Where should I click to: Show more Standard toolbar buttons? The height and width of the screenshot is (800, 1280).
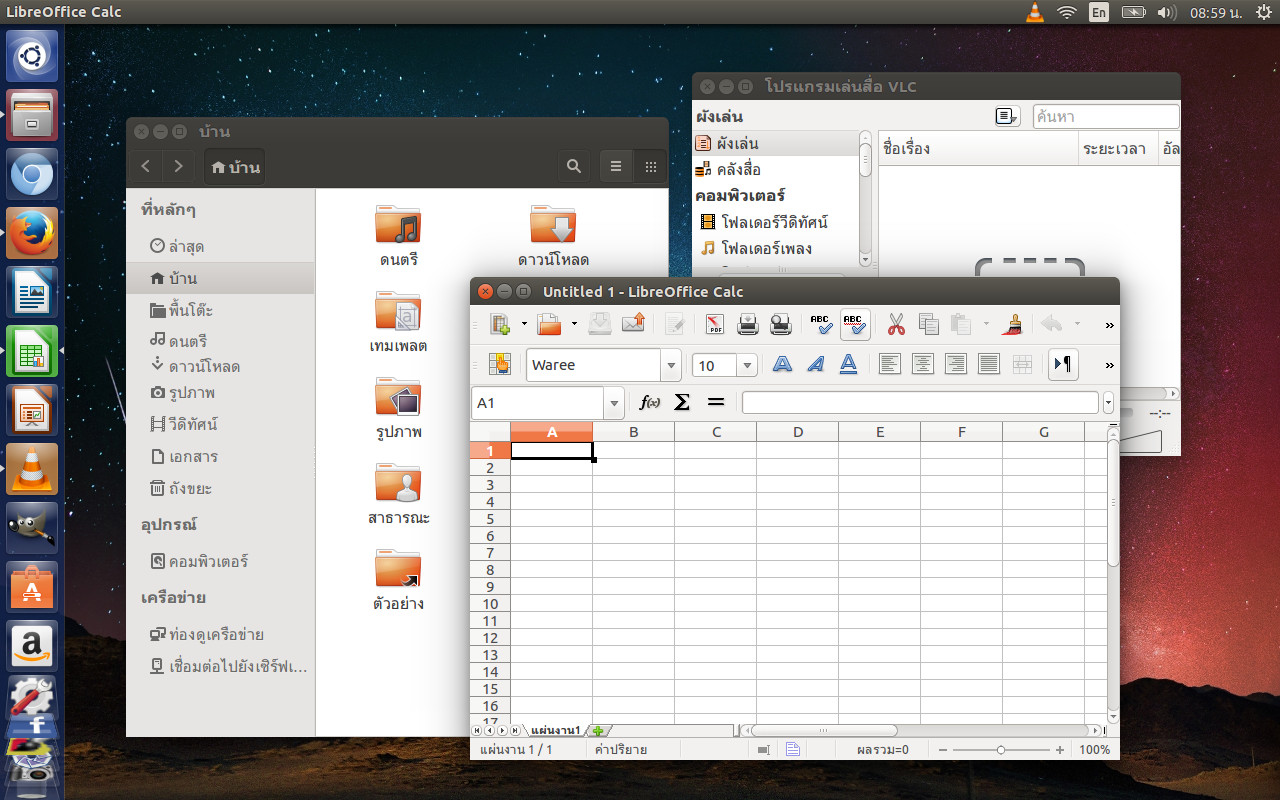pos(1109,325)
